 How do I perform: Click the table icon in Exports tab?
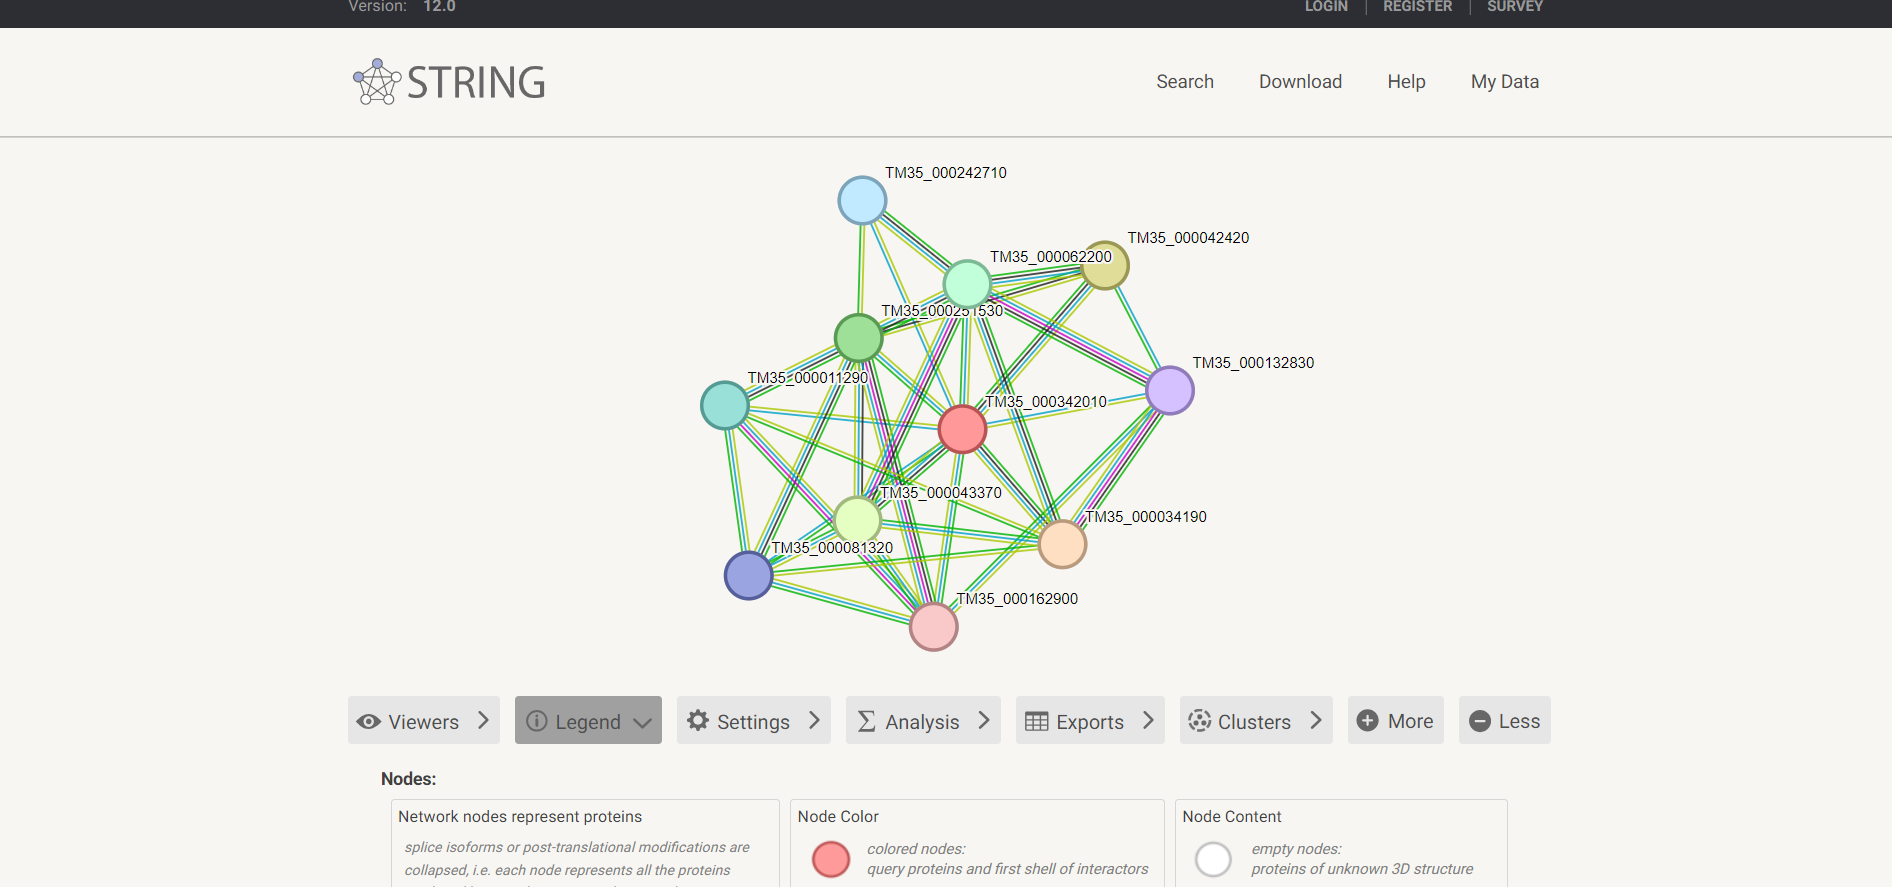click(x=1037, y=722)
